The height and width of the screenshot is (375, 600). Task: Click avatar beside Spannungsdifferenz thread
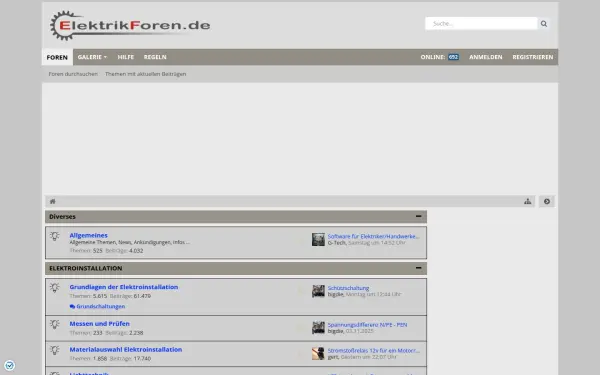pos(318,328)
